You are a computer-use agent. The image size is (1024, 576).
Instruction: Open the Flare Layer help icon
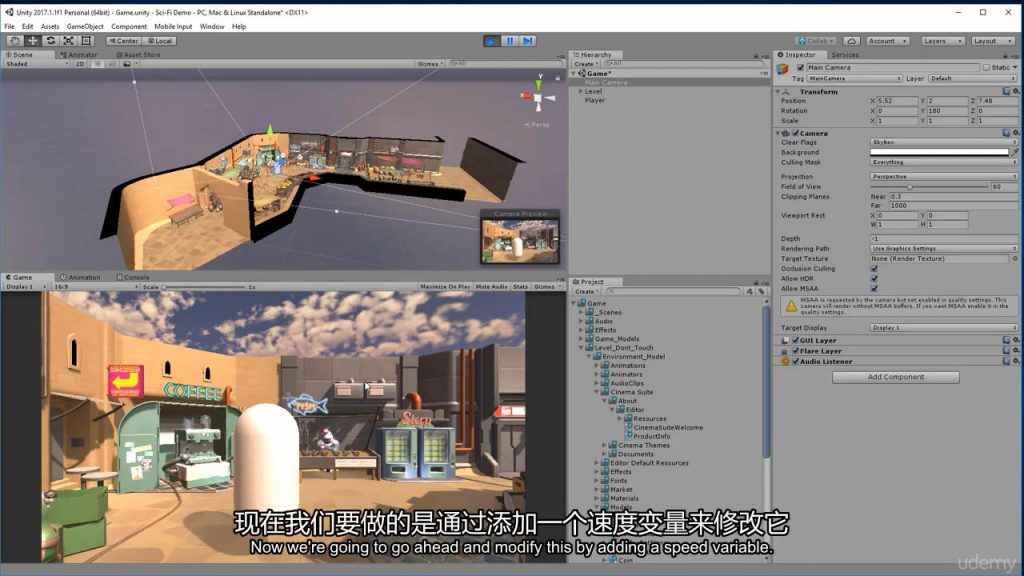pyautogui.click(x=1006, y=351)
